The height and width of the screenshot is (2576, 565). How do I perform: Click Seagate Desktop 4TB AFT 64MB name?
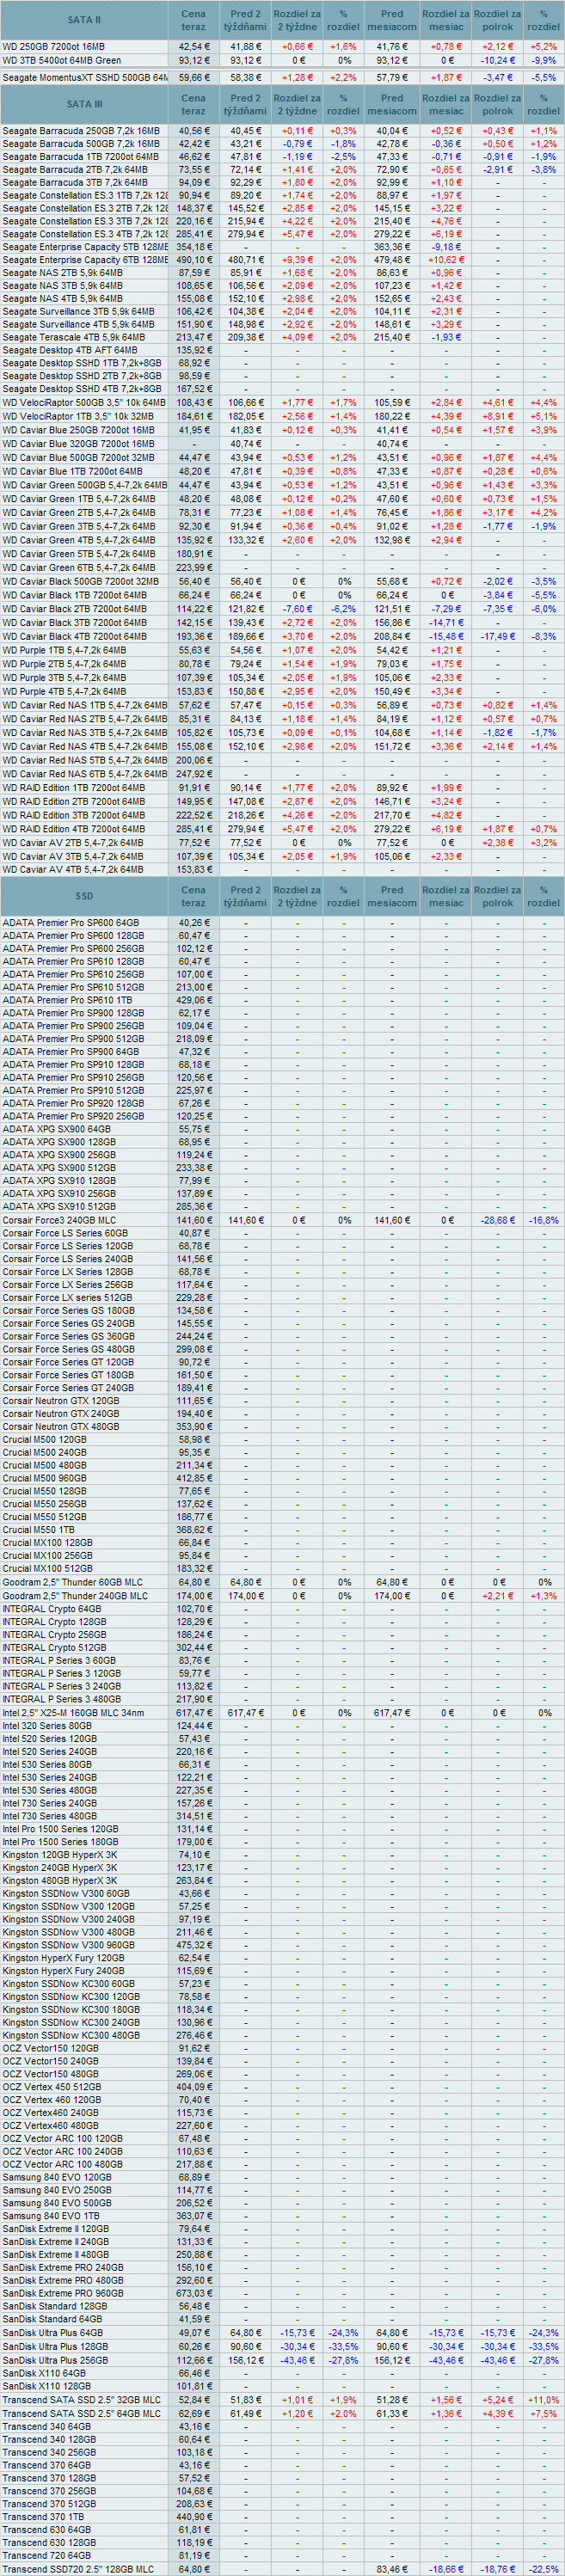click(70, 351)
